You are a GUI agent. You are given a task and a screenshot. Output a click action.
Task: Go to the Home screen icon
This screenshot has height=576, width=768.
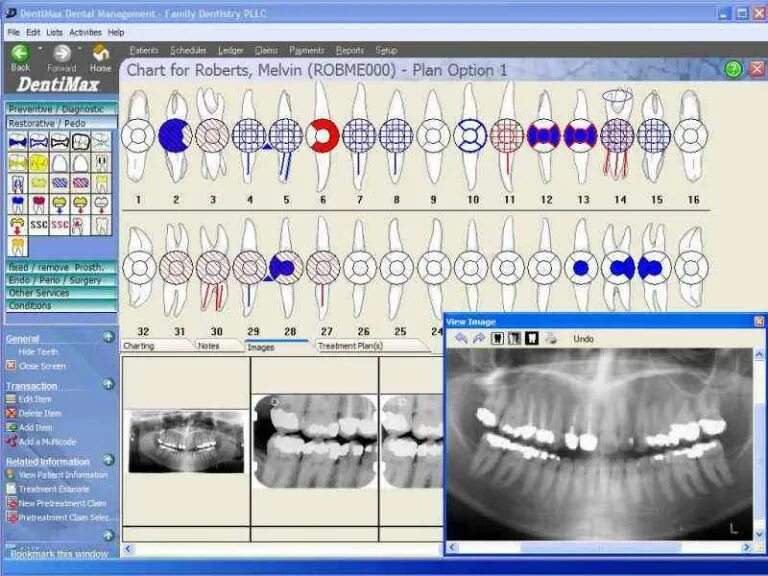100,53
